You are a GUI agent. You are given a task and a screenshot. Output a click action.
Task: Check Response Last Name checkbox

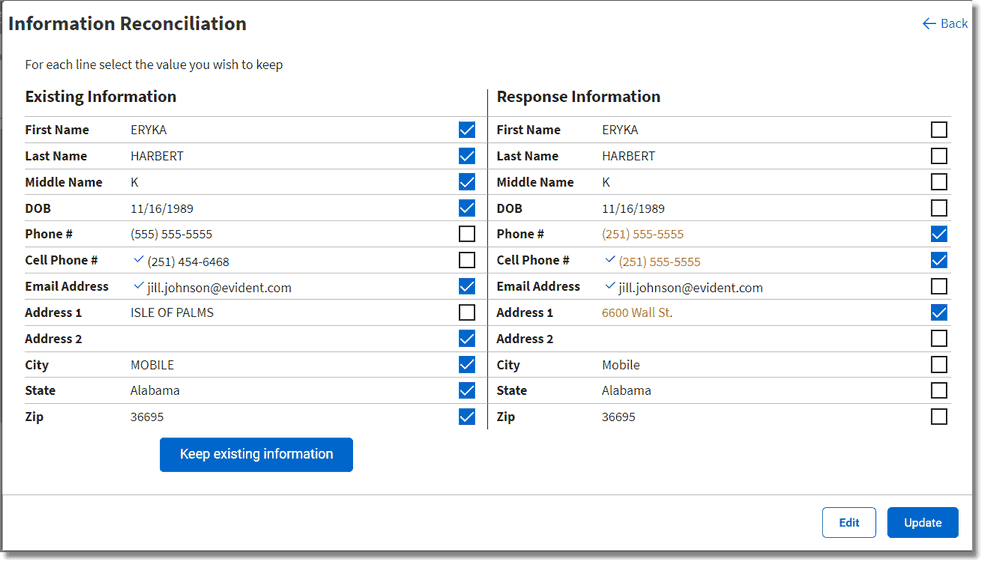939,156
